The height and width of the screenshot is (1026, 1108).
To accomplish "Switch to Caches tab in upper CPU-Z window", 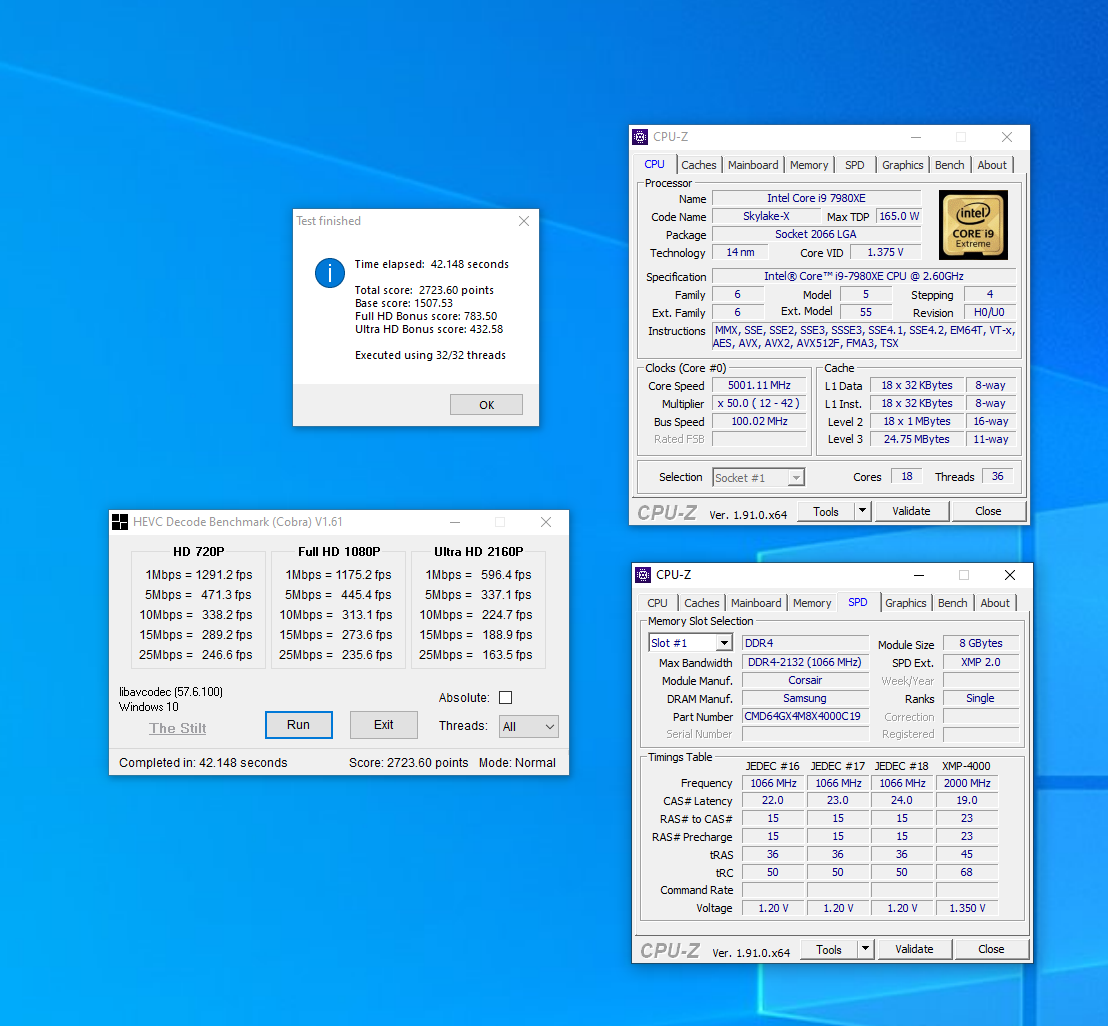I will 698,165.
